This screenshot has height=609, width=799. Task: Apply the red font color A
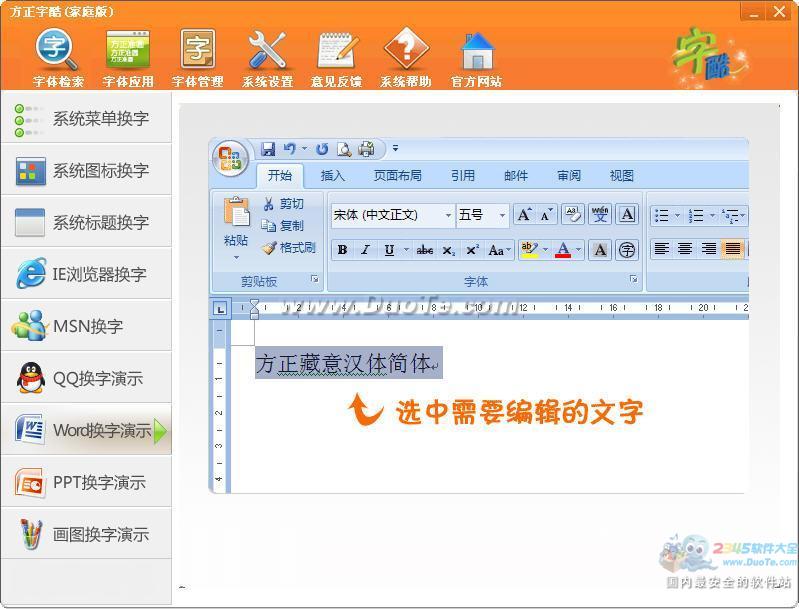(563, 250)
